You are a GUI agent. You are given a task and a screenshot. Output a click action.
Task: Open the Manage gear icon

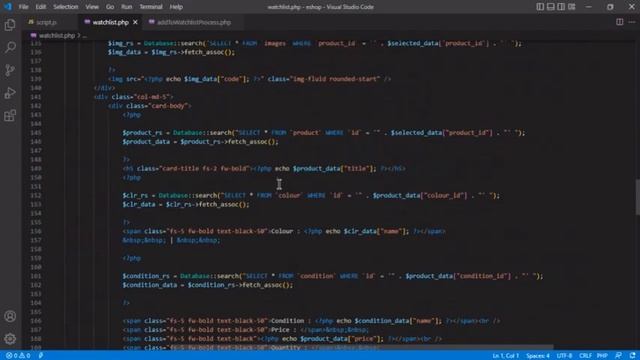[x=10, y=338]
